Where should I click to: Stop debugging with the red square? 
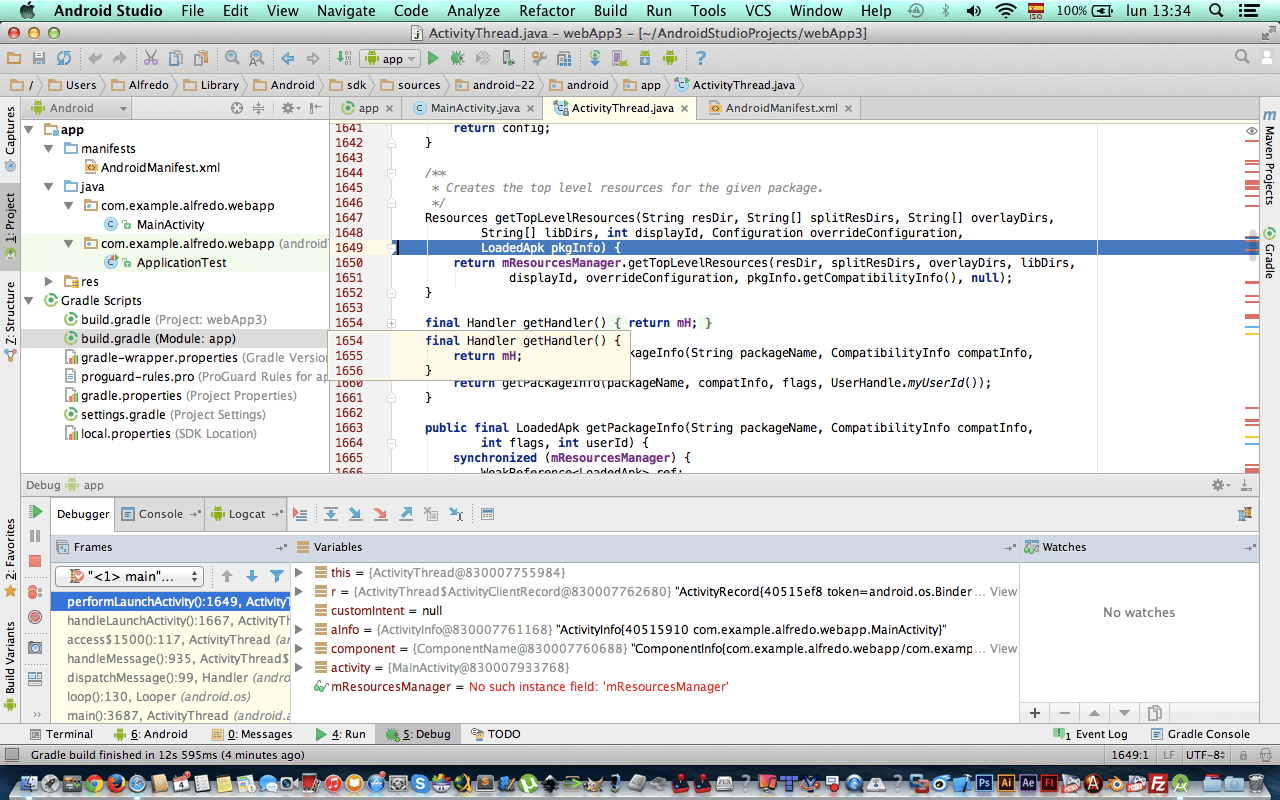[x=35, y=562]
